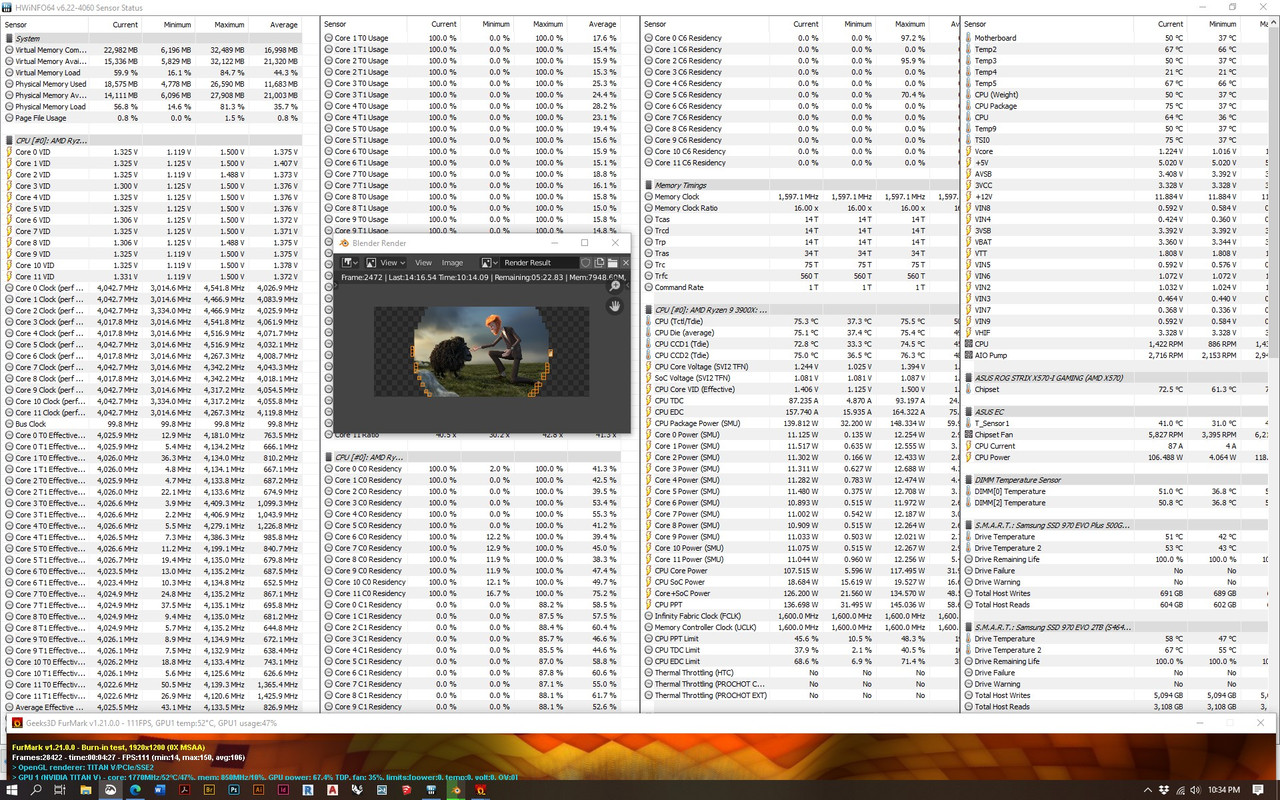Viewport: 1280px width, 800px height.
Task: Expand hidden icons in the system tray
Action: tap(1147, 789)
